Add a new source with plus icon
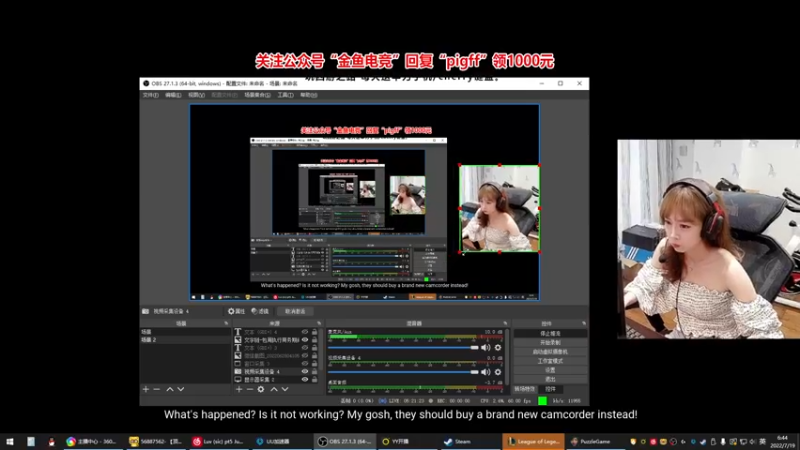The image size is (800, 450). pos(239,389)
